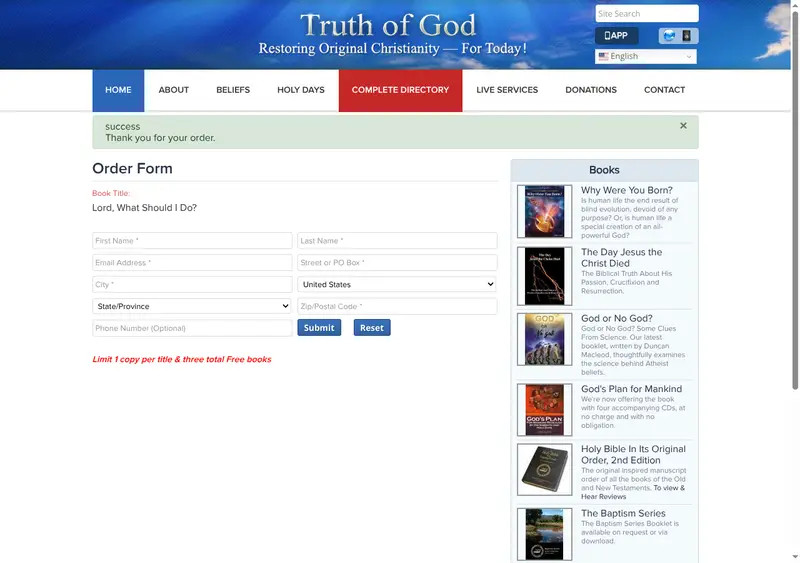Screen dimensions: 800x563
Task: Open the LIVE SERVICES menu item
Action: coord(507,90)
